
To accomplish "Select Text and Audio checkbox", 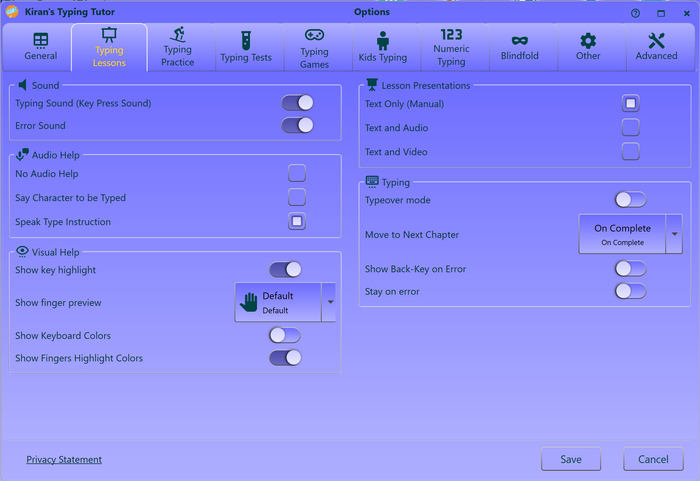I will (x=630, y=127).
